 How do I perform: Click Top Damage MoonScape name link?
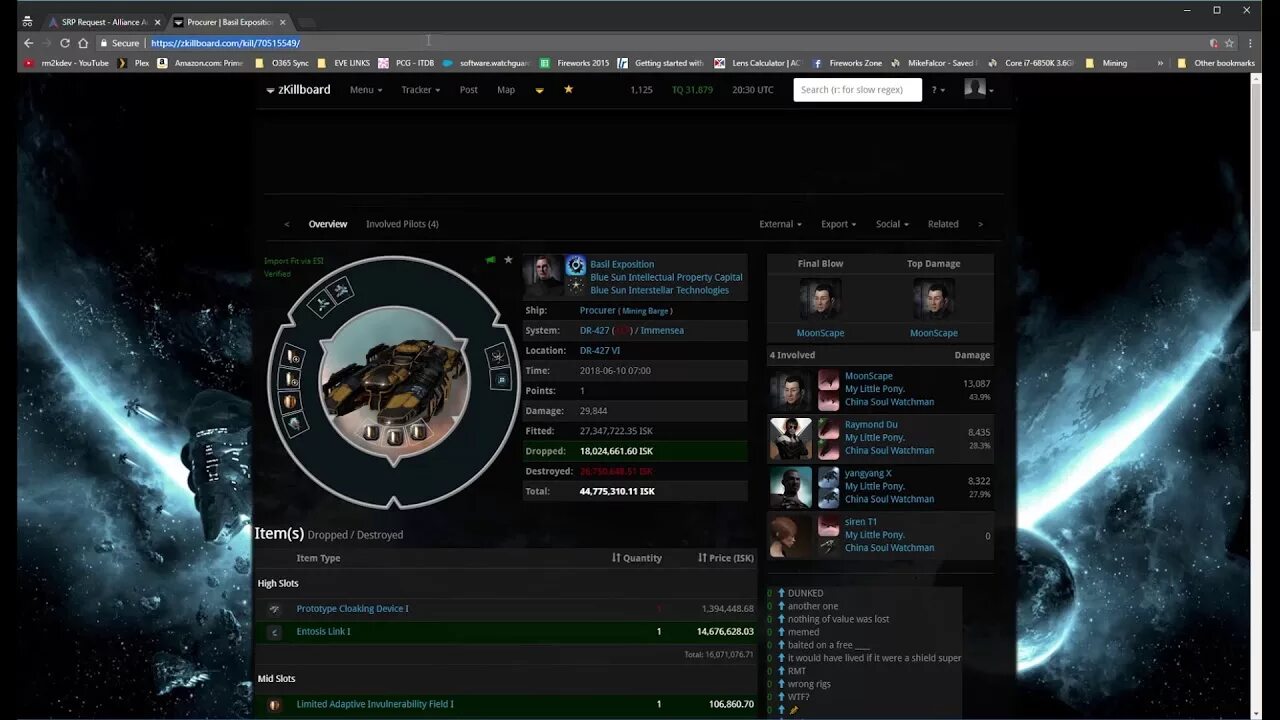(x=934, y=333)
